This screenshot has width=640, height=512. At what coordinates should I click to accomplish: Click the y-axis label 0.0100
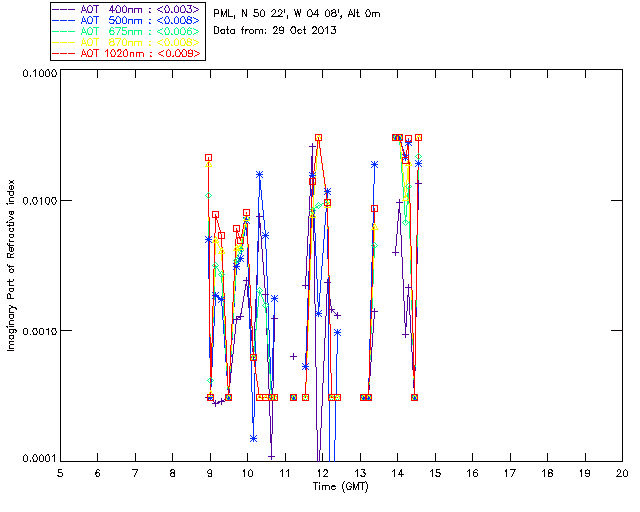(39, 201)
